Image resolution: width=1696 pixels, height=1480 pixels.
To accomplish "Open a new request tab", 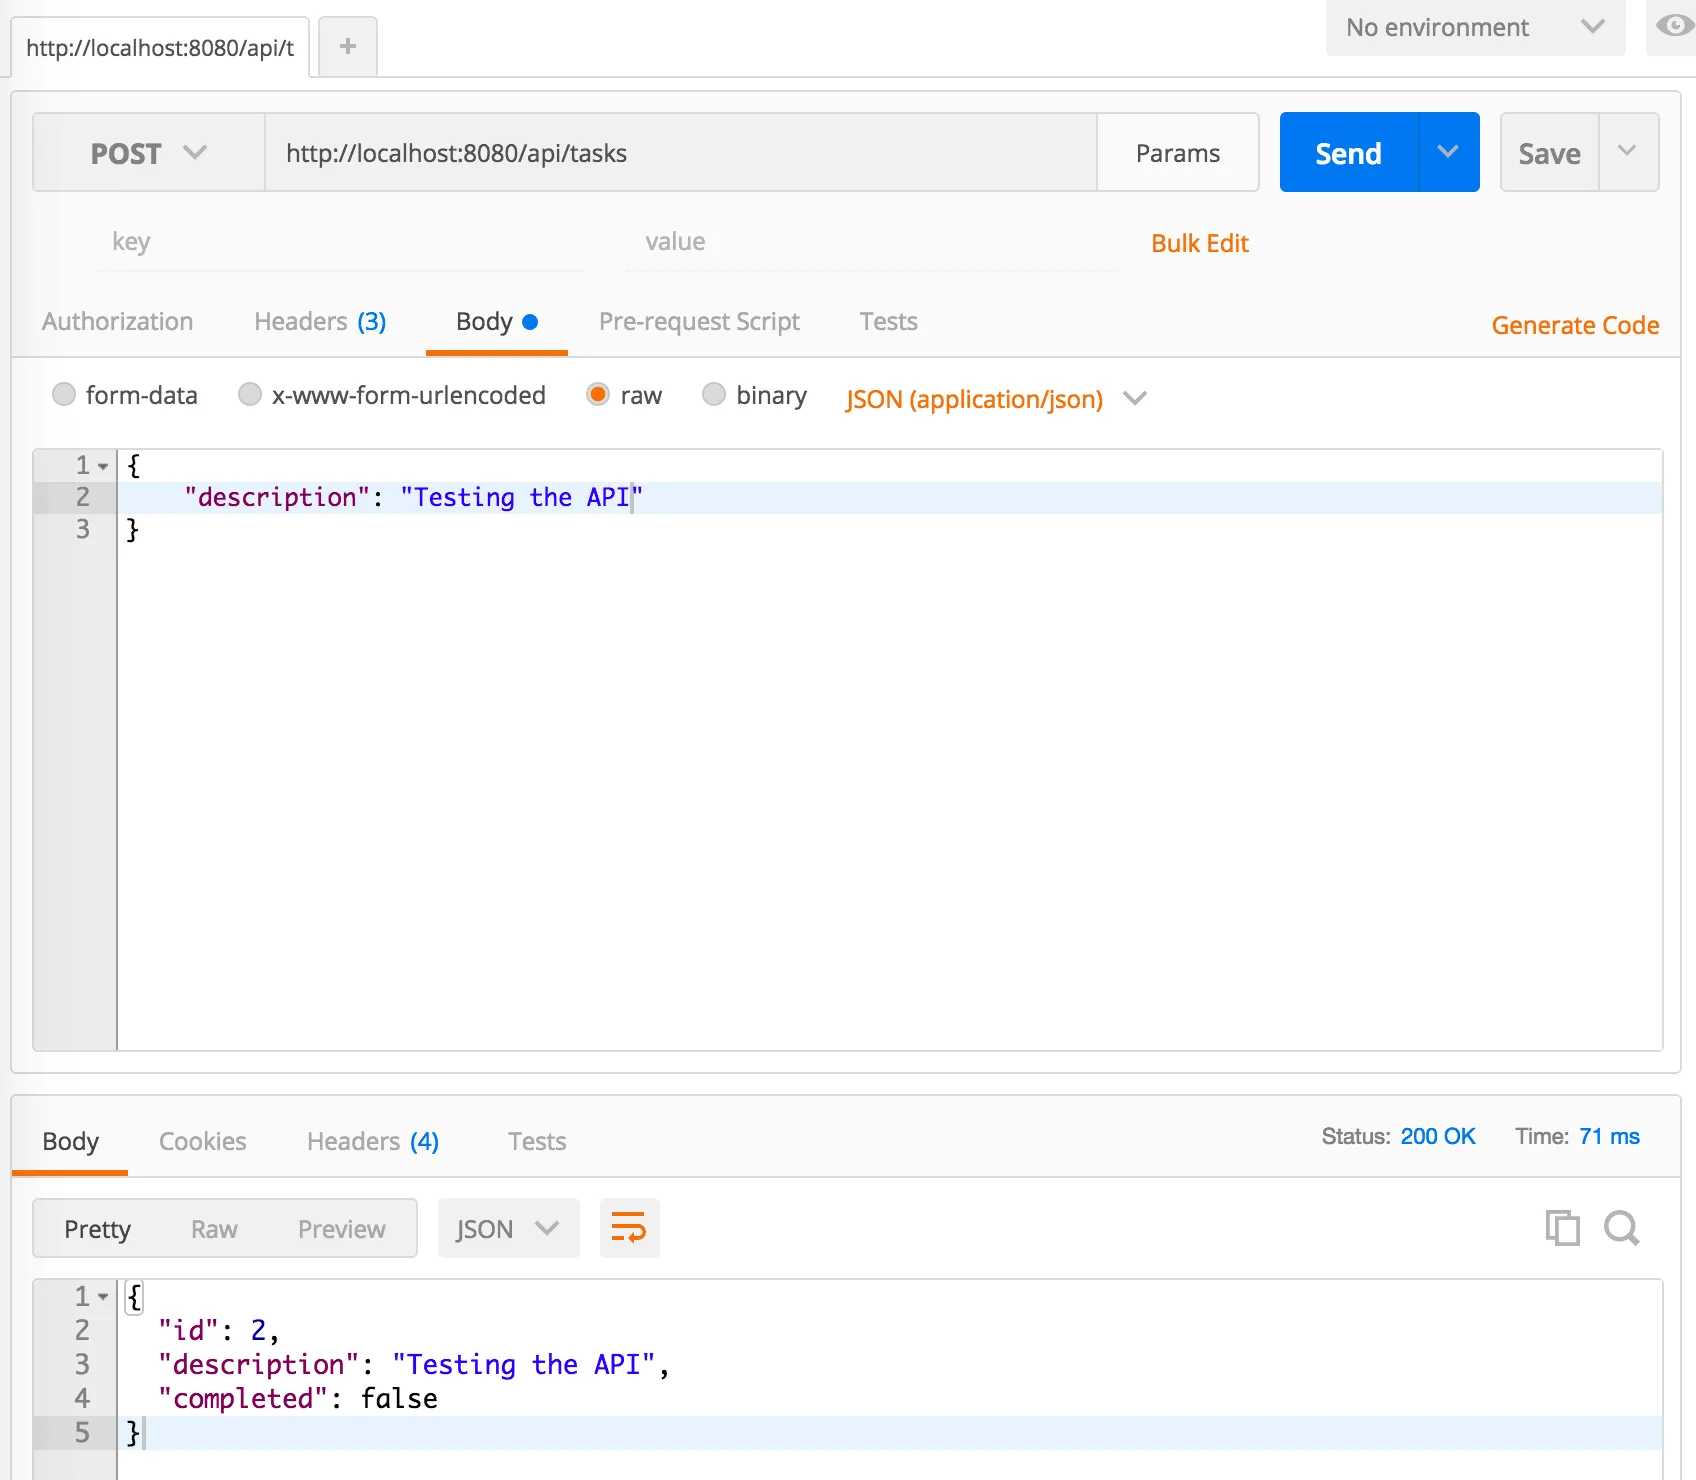I will [x=347, y=45].
